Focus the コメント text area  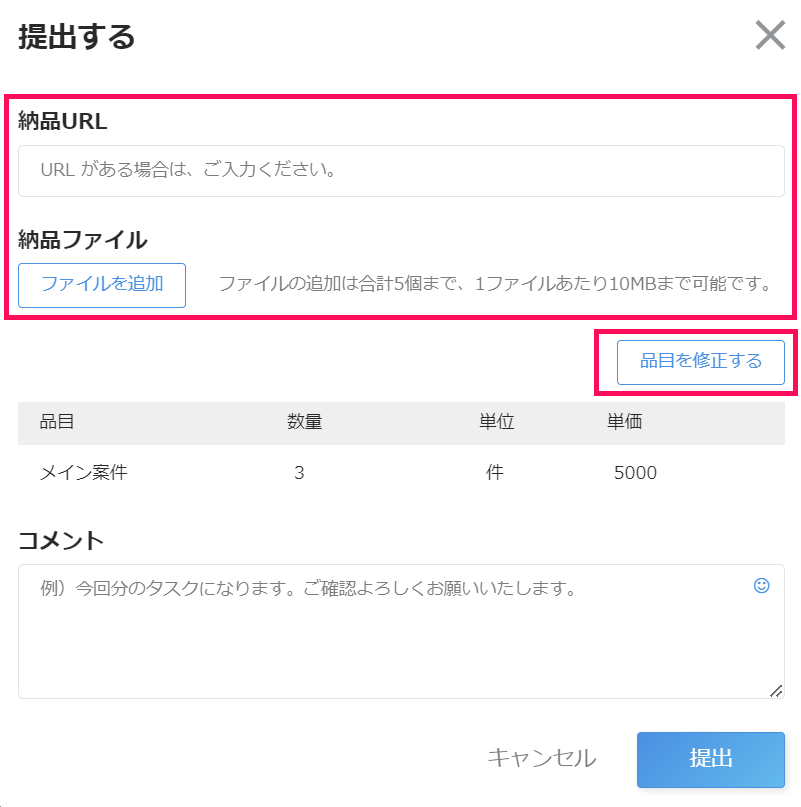point(401,631)
